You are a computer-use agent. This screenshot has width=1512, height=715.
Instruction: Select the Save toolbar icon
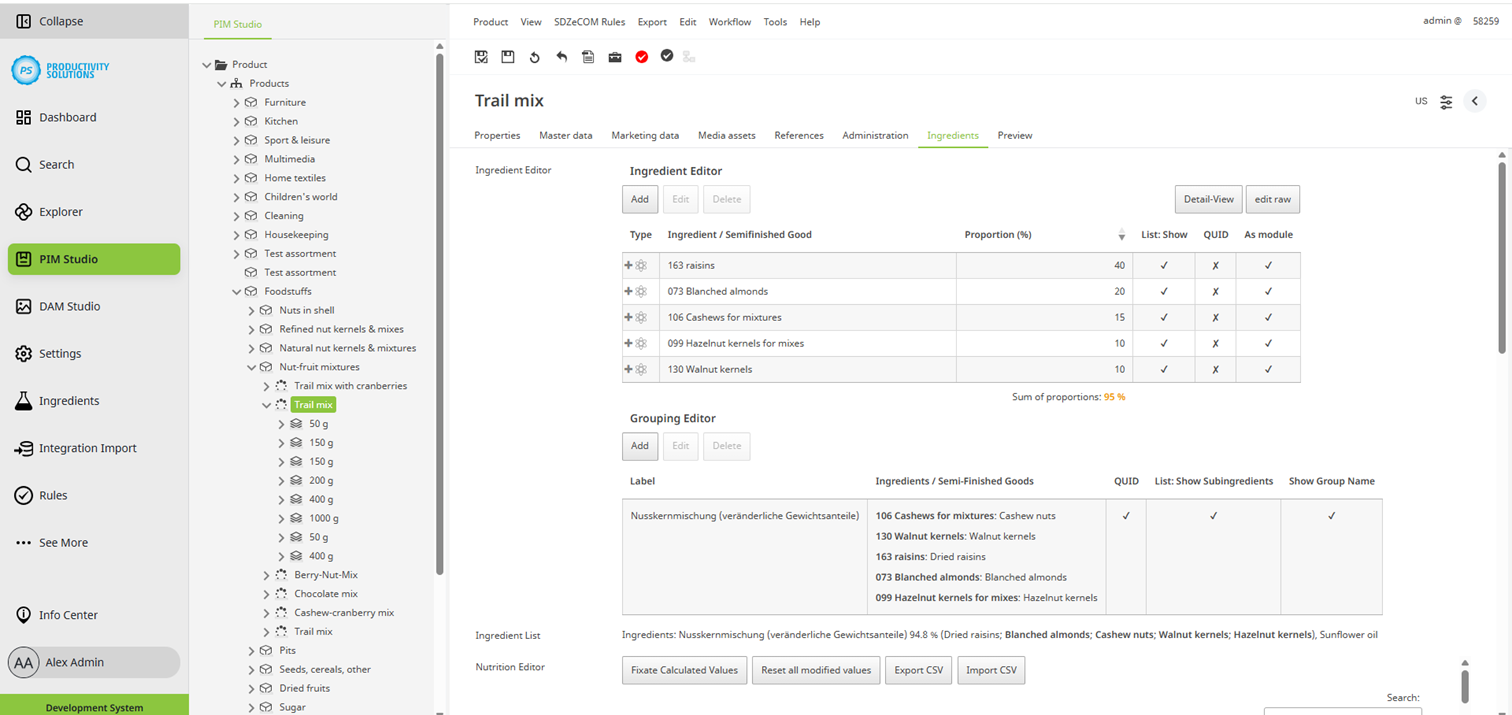508,57
